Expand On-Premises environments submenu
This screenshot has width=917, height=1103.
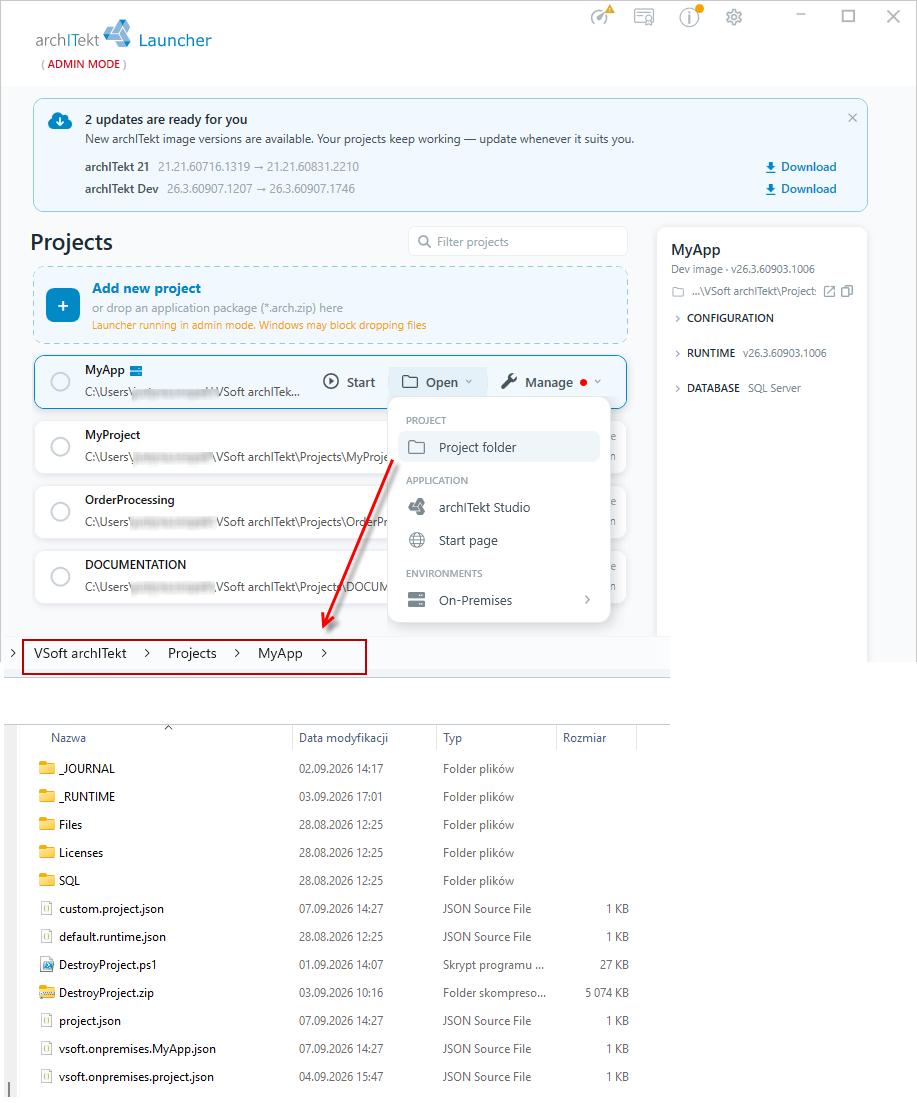(x=499, y=600)
